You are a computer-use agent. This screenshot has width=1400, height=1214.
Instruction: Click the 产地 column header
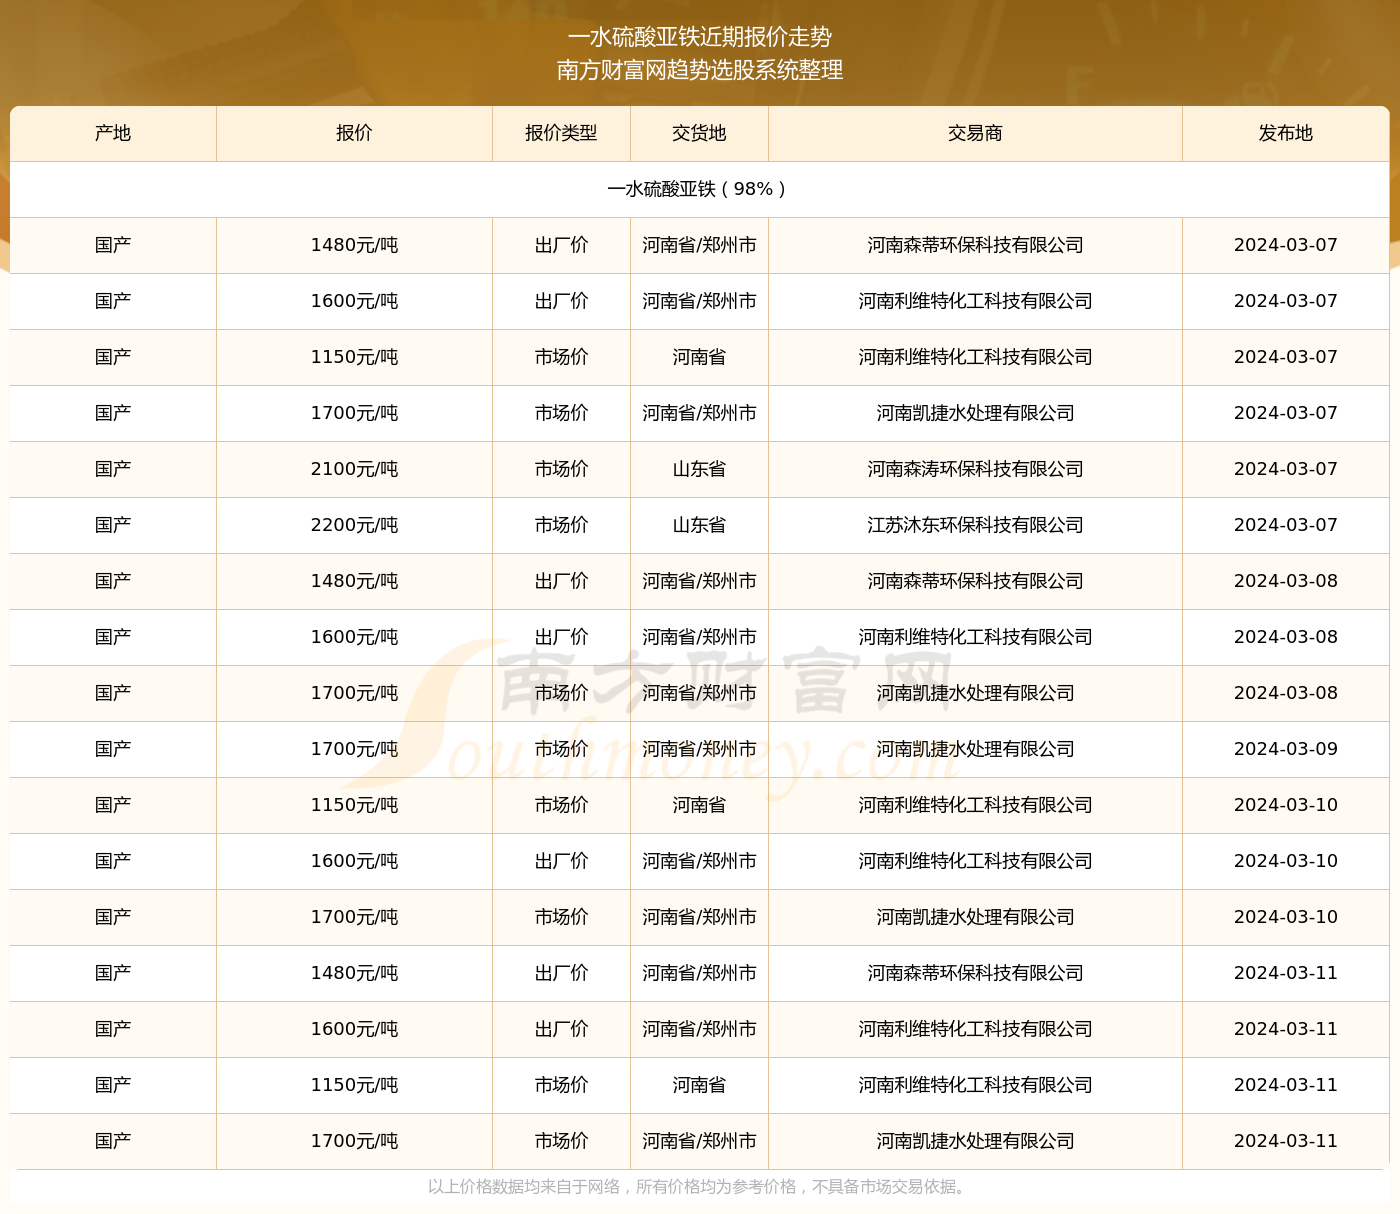pos(113,133)
